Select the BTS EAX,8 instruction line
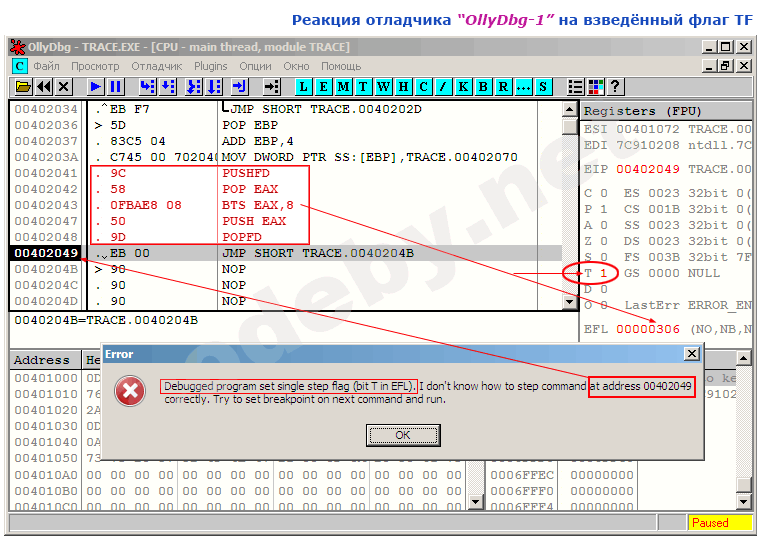This screenshot has width=764, height=542. [x=287, y=205]
